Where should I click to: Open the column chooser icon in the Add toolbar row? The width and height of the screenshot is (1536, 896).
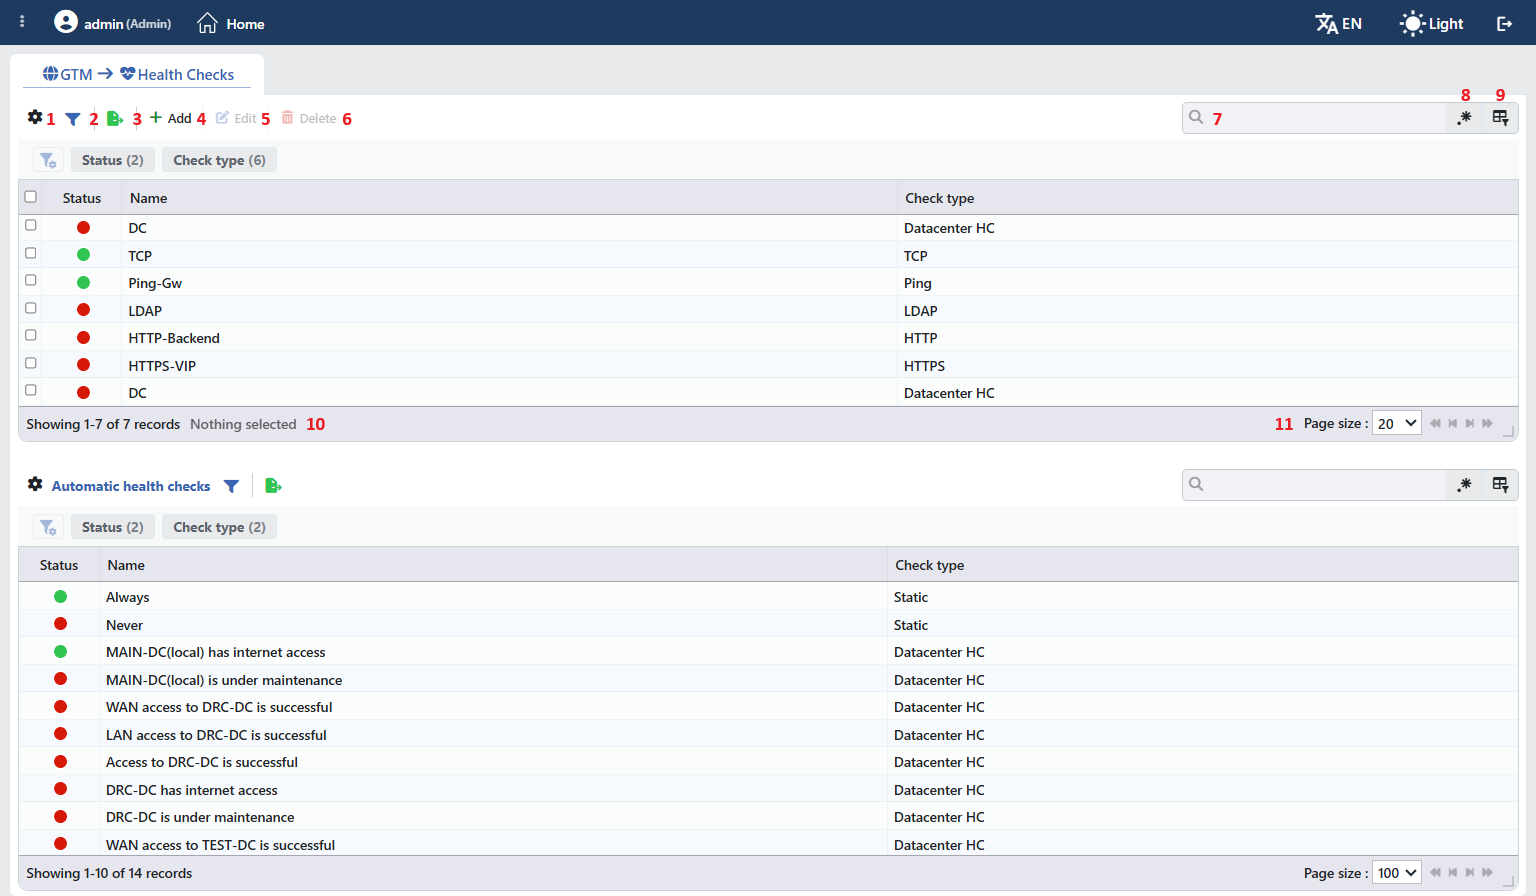(1500, 118)
